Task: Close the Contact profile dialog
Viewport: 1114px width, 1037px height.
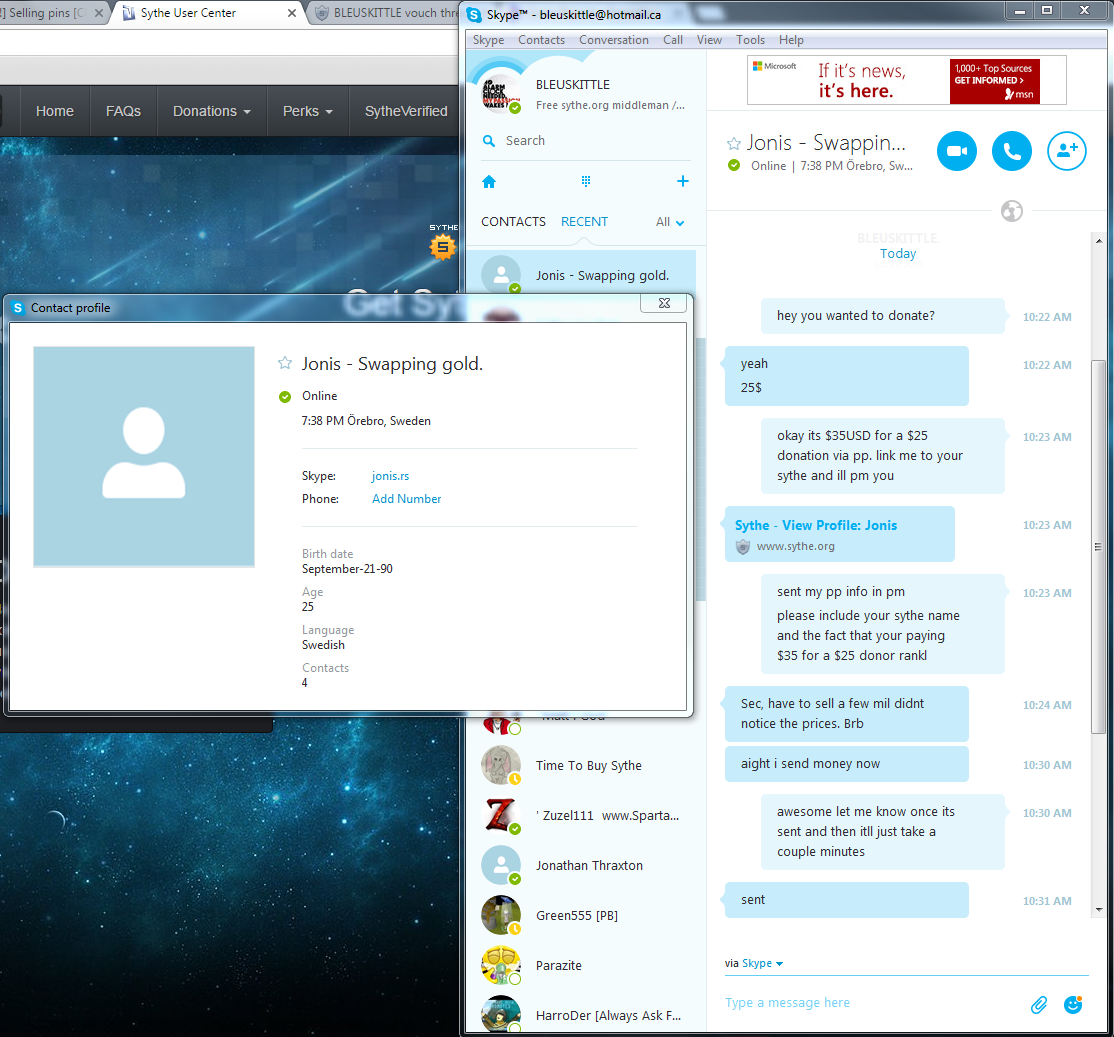Action: pos(664,303)
